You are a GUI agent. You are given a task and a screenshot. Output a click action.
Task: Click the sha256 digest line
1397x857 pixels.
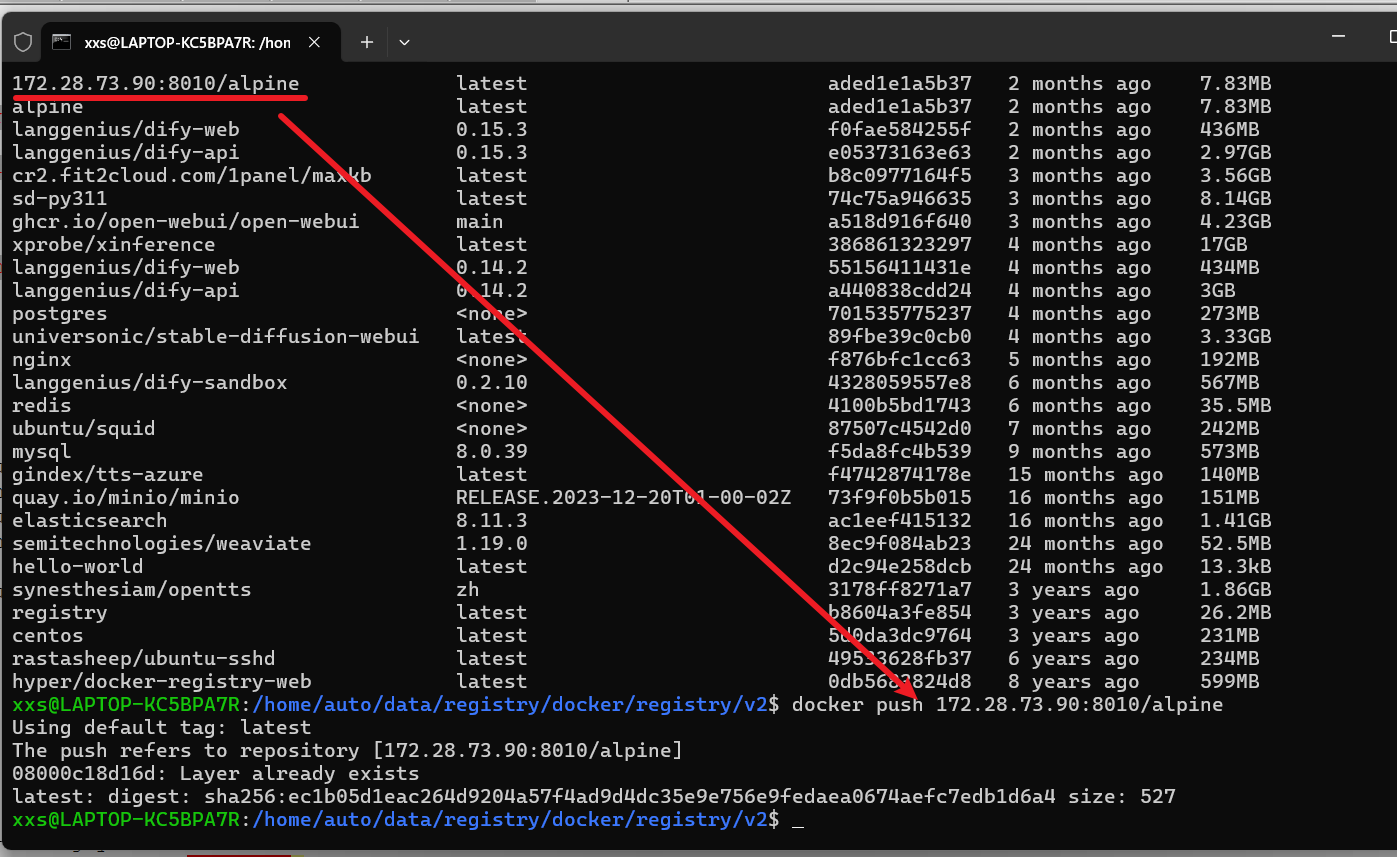point(593,797)
